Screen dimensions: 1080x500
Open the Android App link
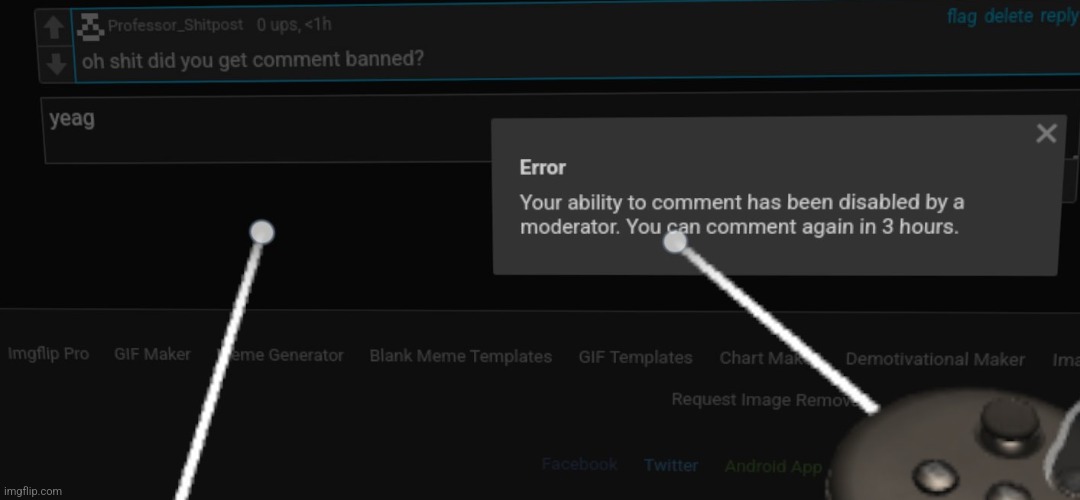[773, 467]
